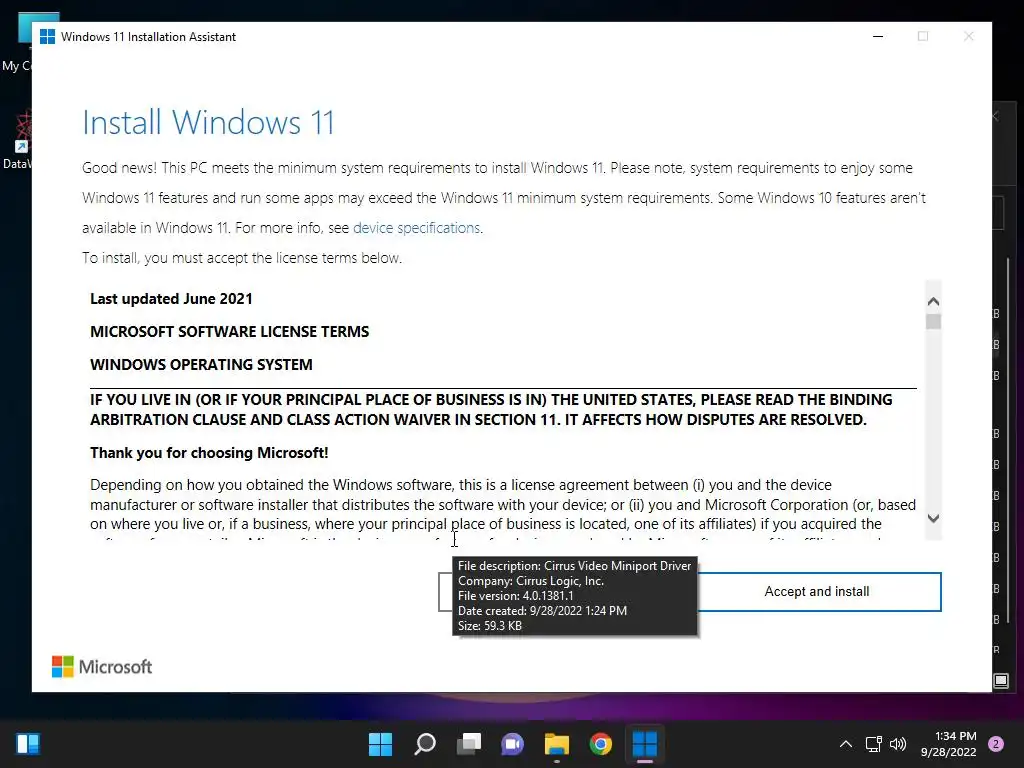Open the Windows Start menu
Image resolution: width=1024 pixels, height=768 pixels.
(380, 744)
